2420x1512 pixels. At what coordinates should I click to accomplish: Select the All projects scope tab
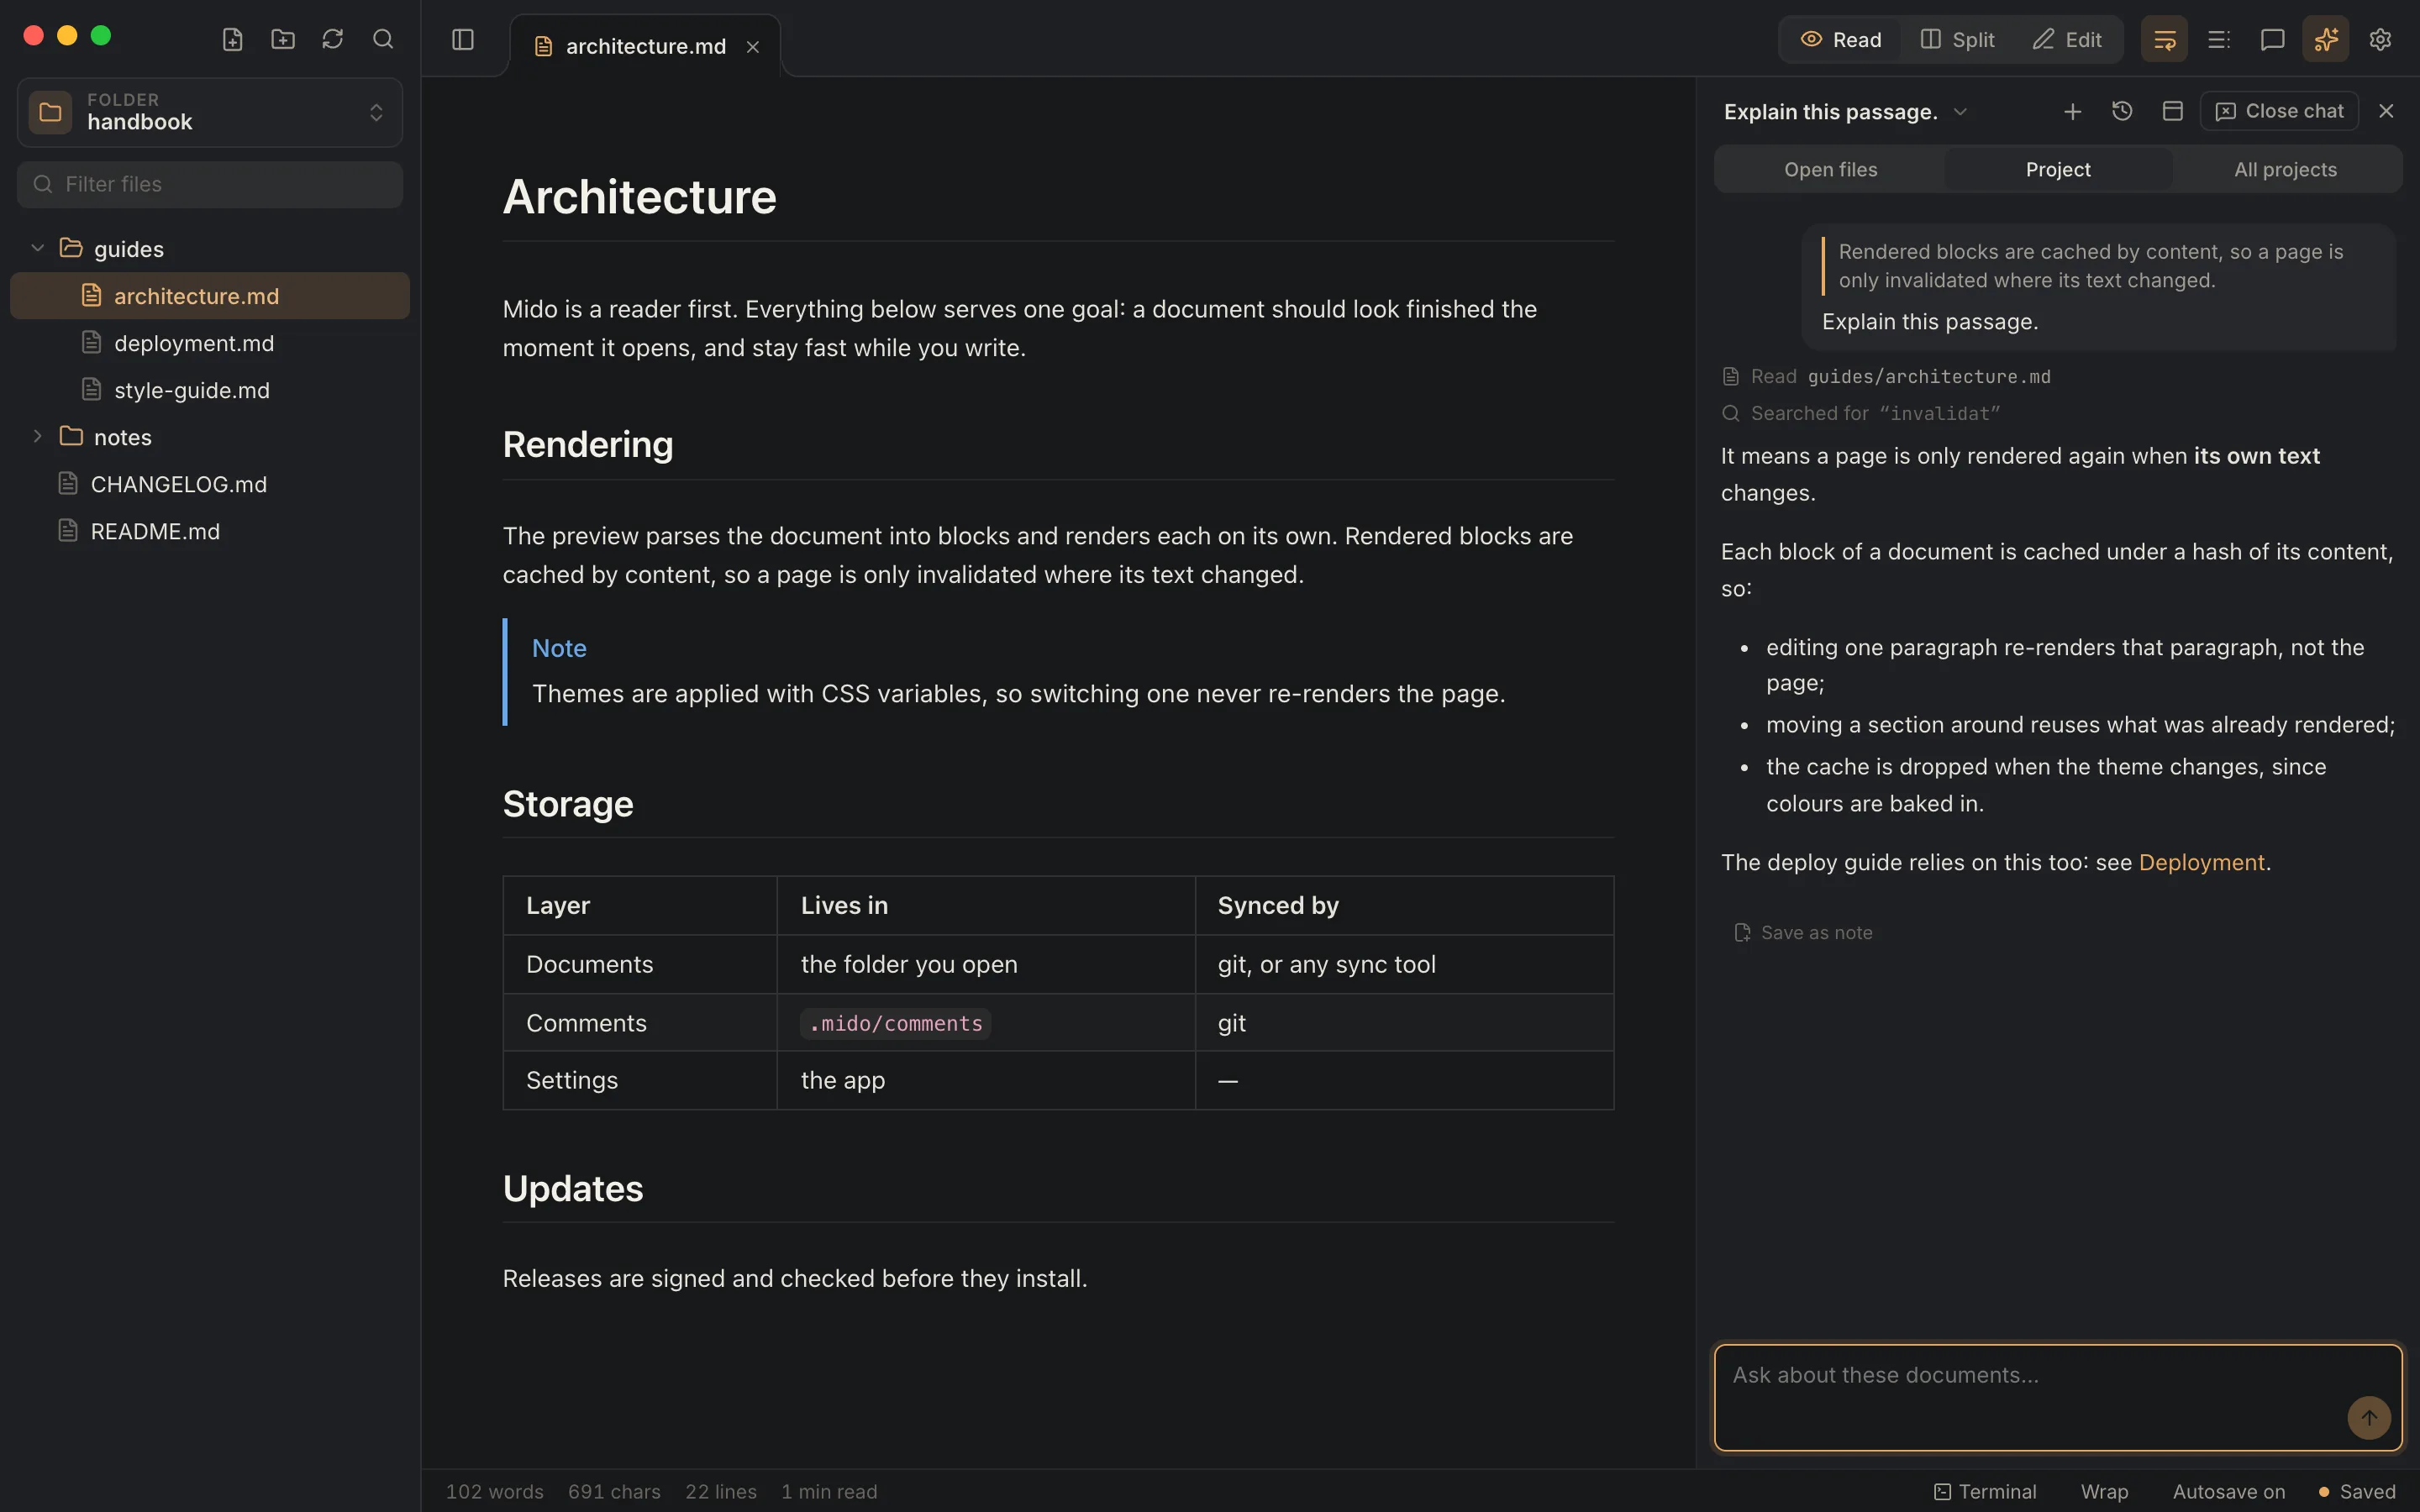coord(2285,169)
